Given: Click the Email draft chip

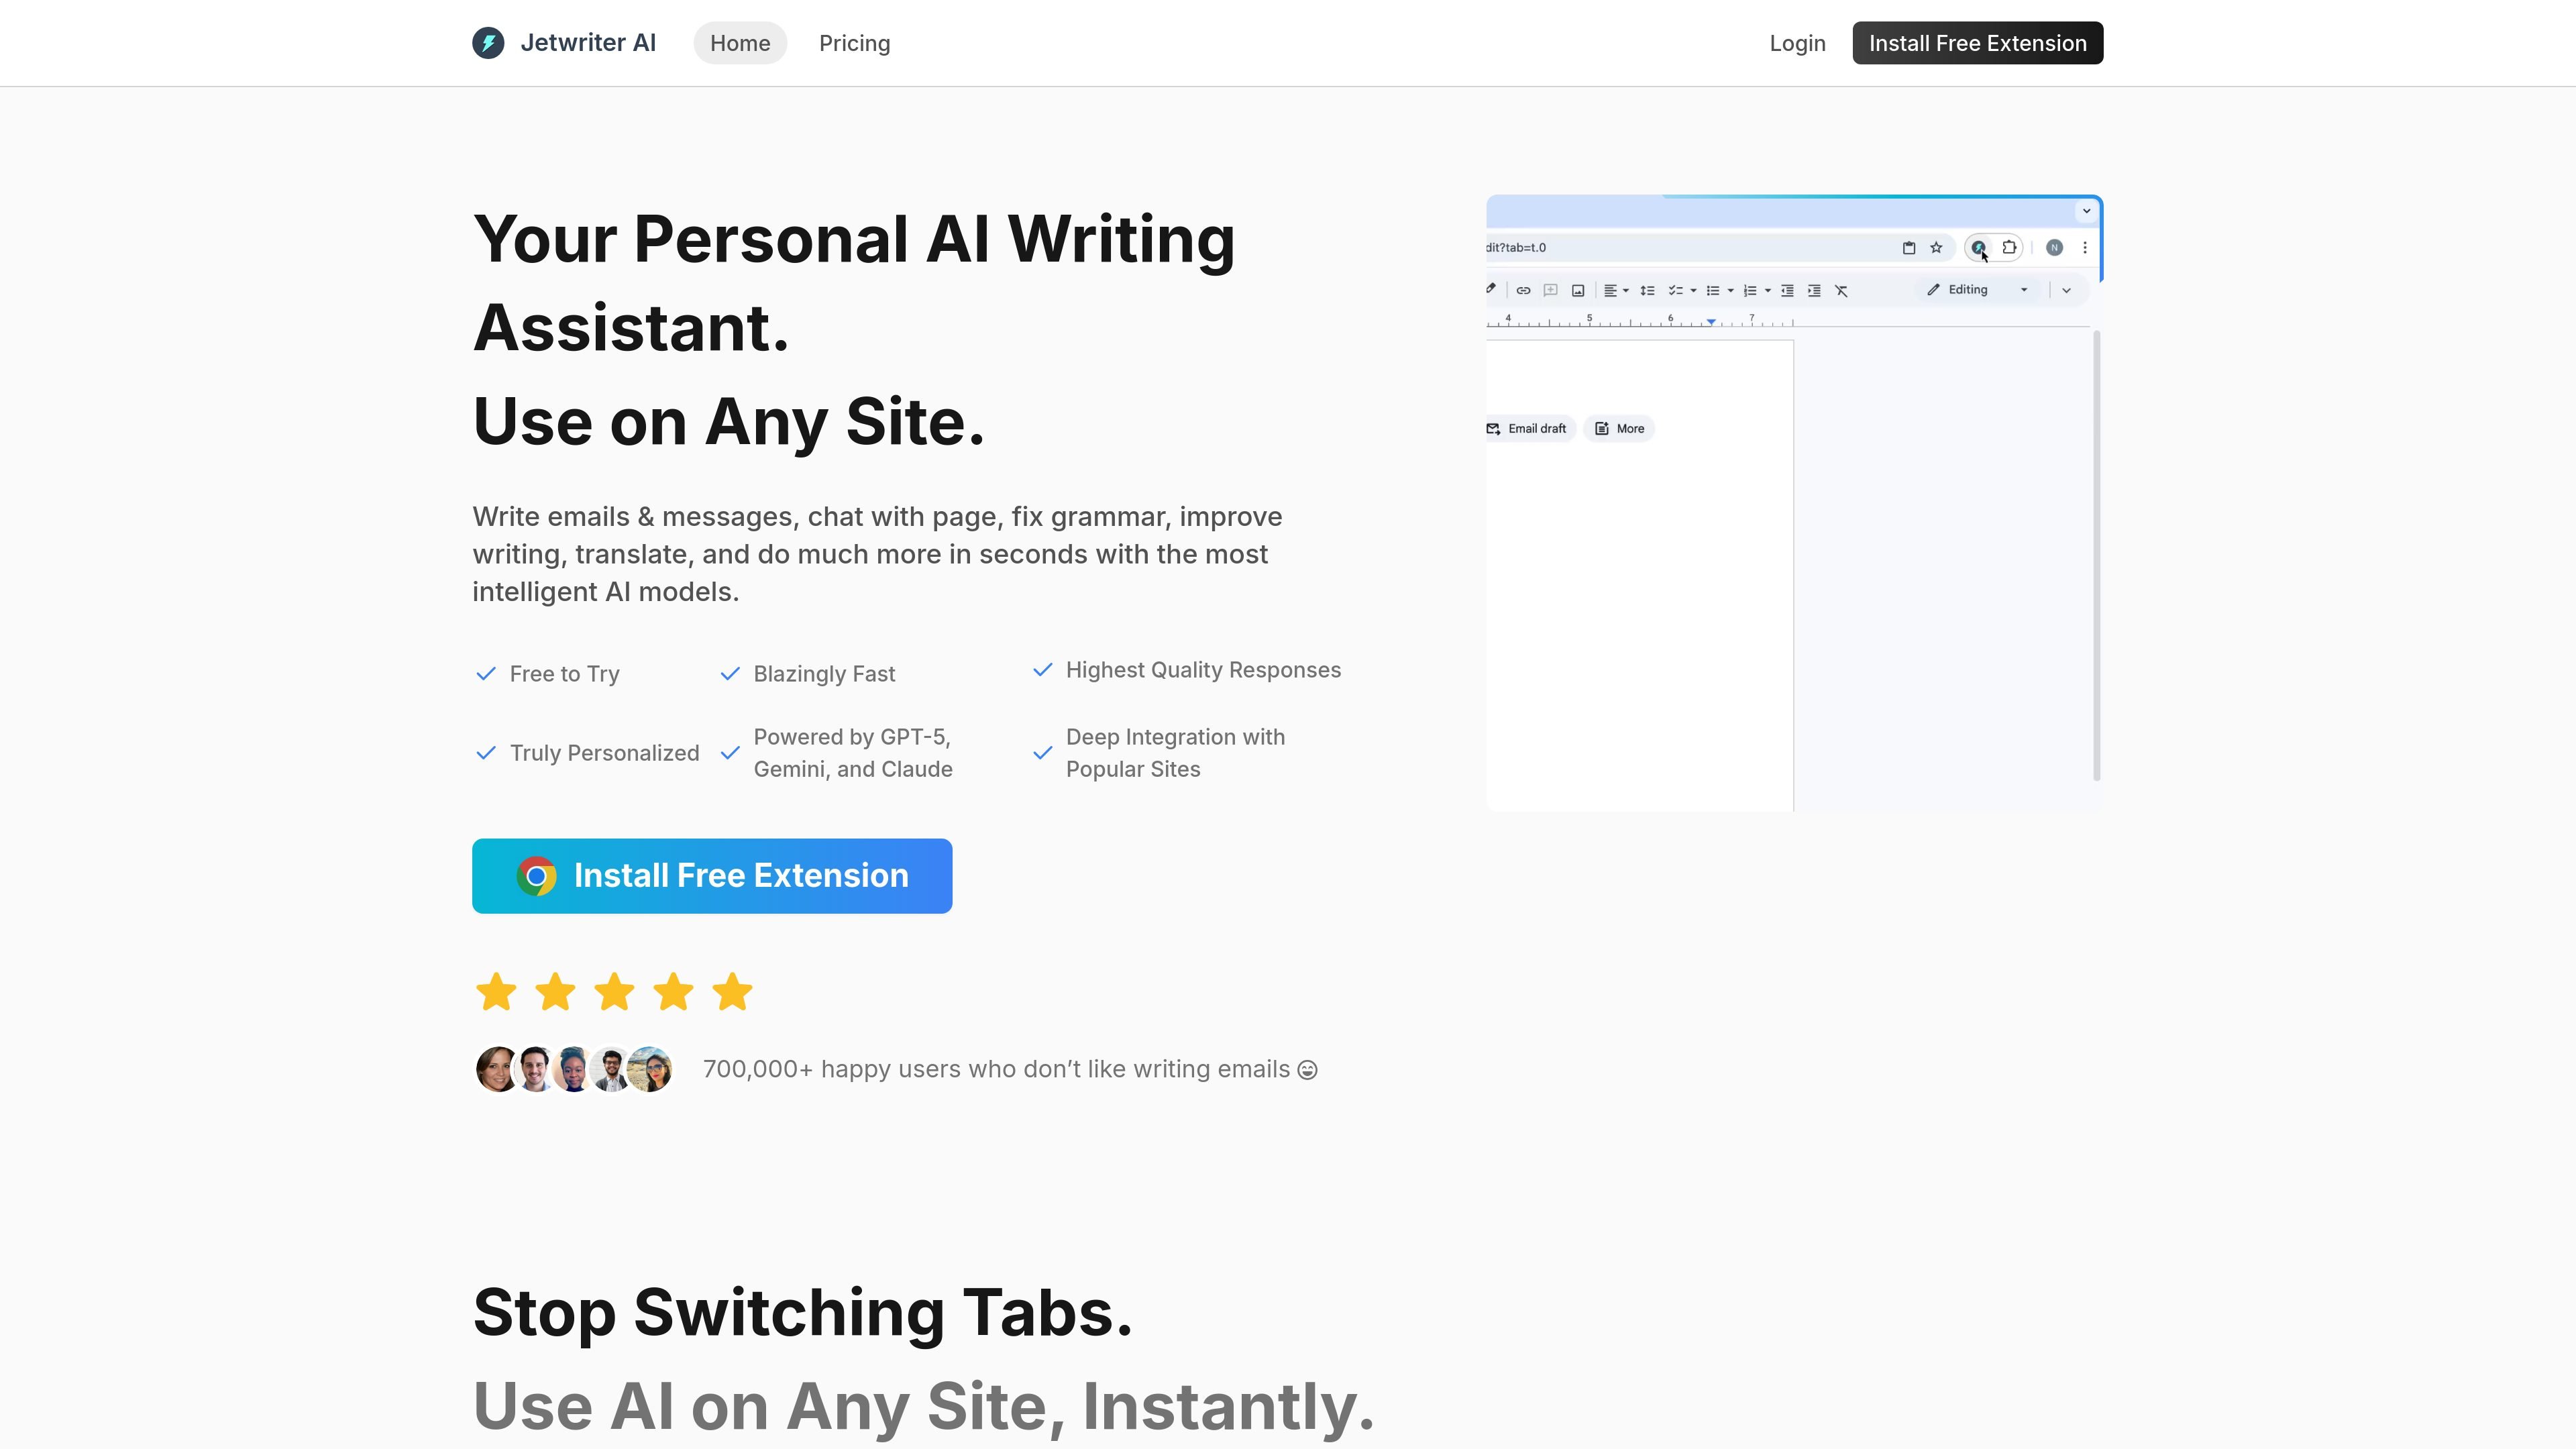Looking at the screenshot, I should (1531, 429).
